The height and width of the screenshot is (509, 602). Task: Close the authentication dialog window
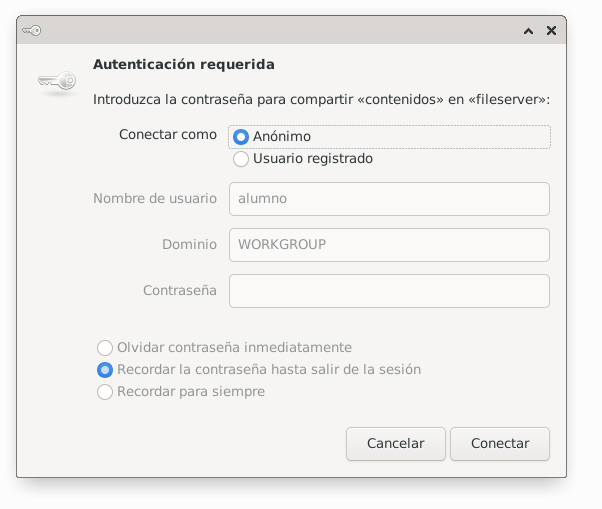(x=551, y=31)
